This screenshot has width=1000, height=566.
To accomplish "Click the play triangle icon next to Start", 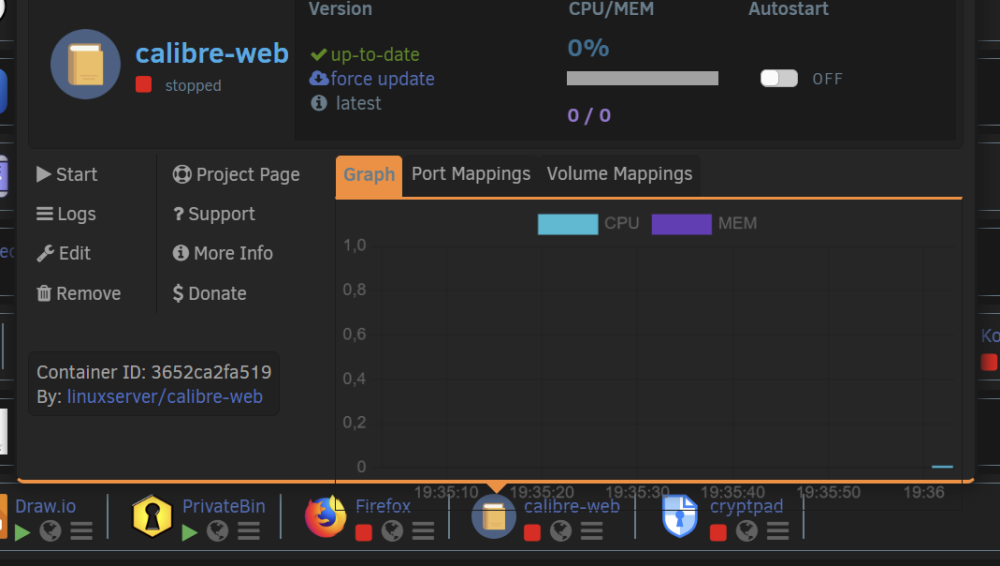I will (x=43, y=174).
